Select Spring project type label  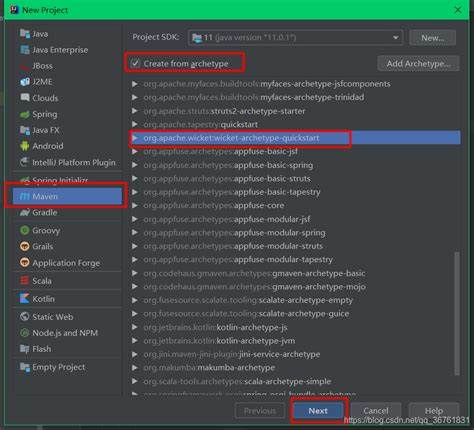pos(45,114)
